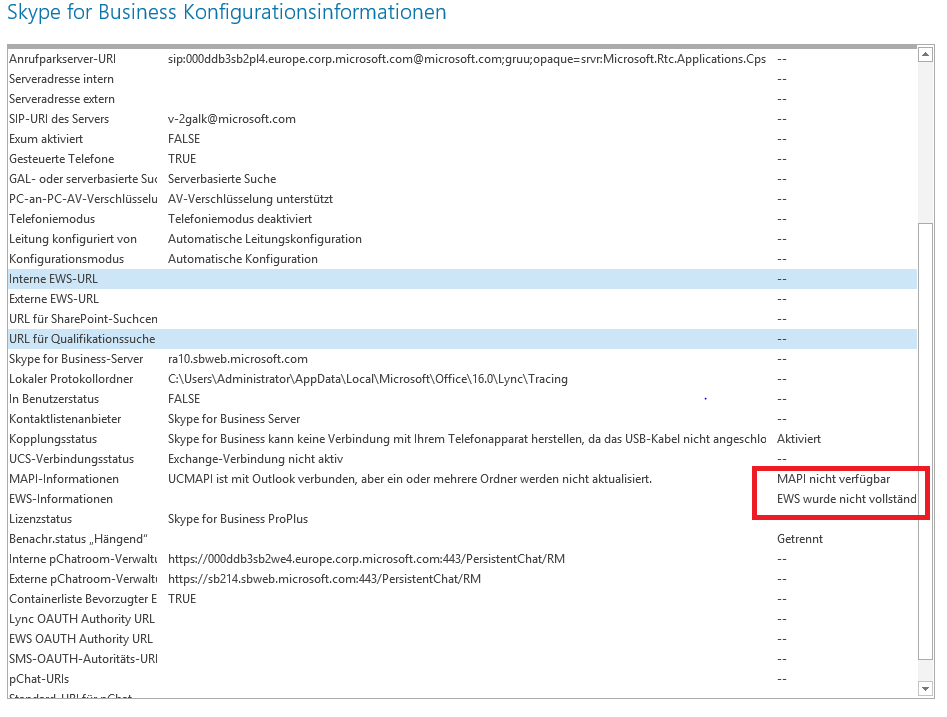This screenshot has width=947, height=717.
Task: Click the Kontaktlistenanbieter label
Action: point(65,419)
